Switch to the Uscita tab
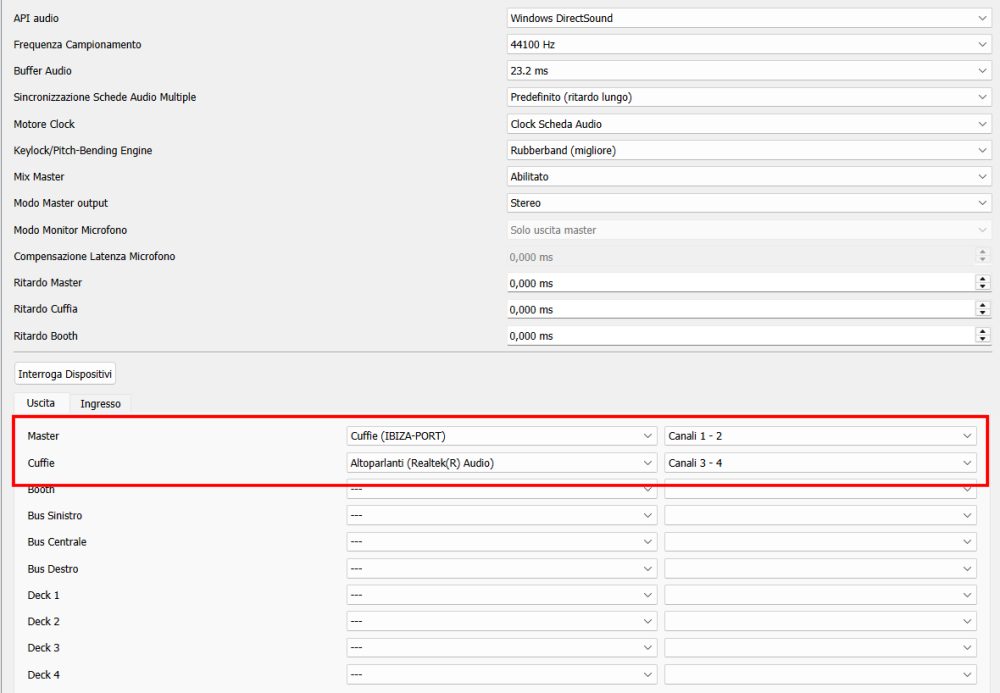This screenshot has height=693, width=1000. (41, 403)
